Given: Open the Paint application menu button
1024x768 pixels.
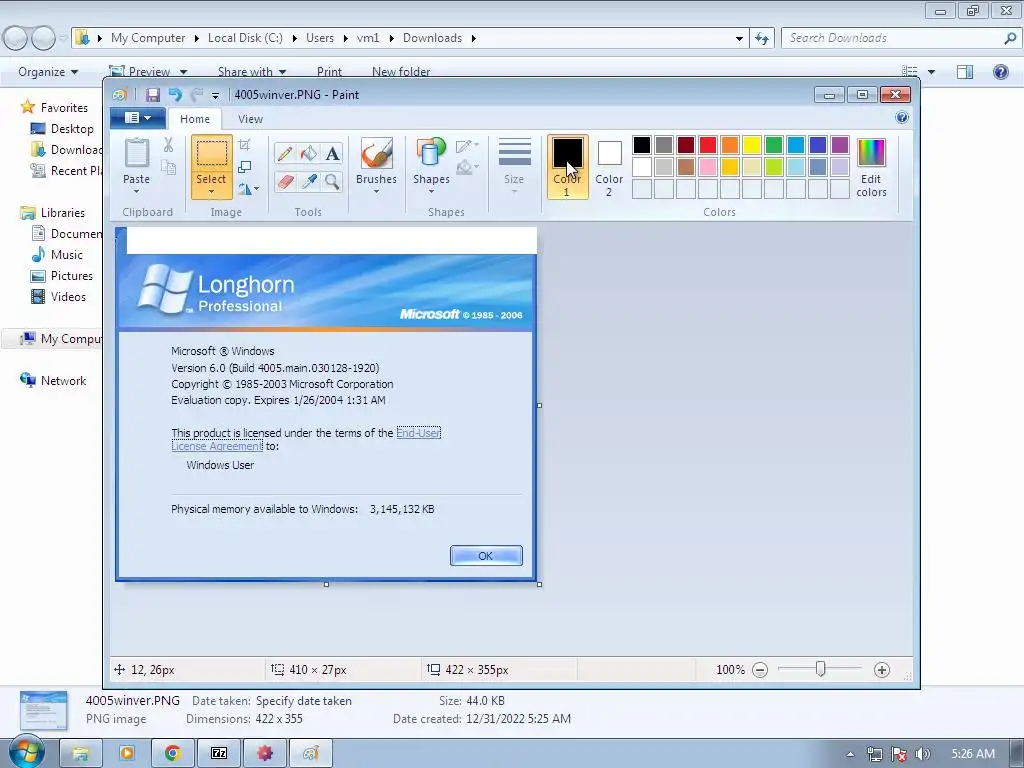Looking at the screenshot, I should 138,118.
